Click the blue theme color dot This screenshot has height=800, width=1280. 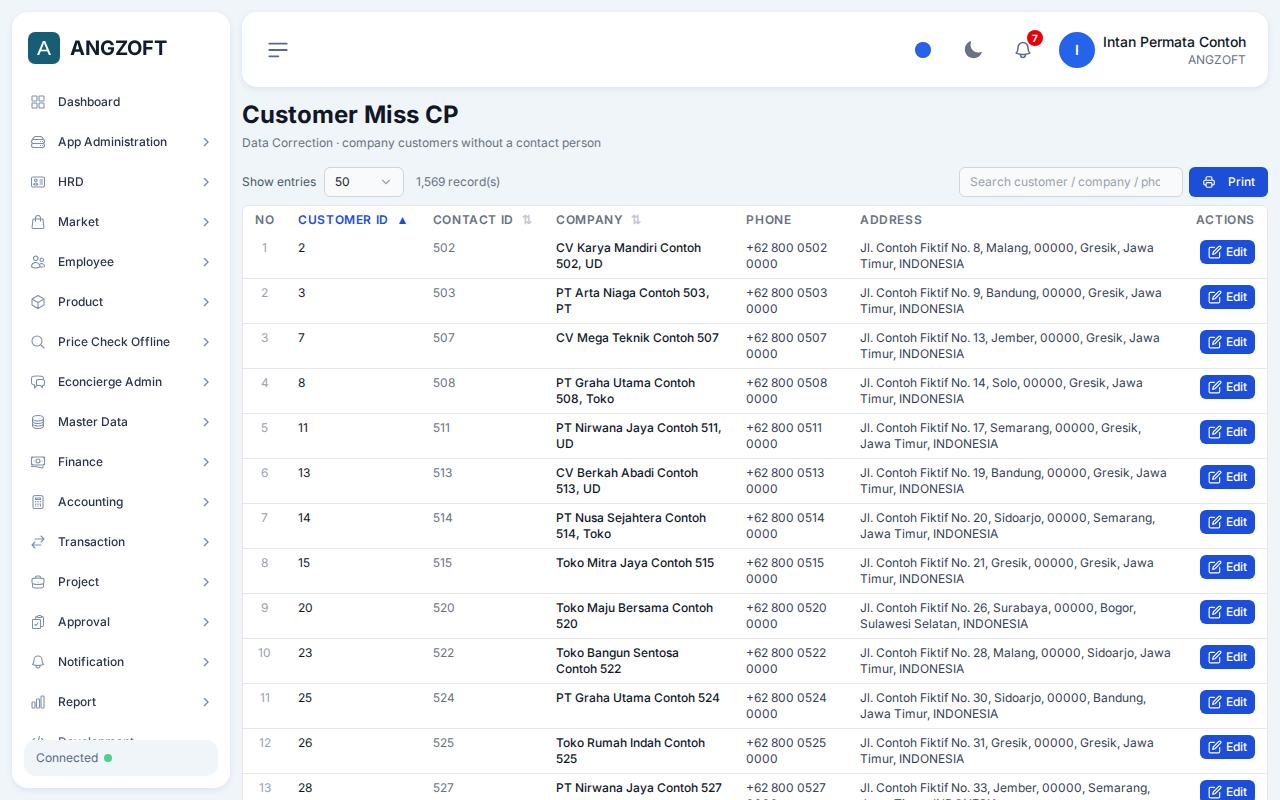pos(923,50)
